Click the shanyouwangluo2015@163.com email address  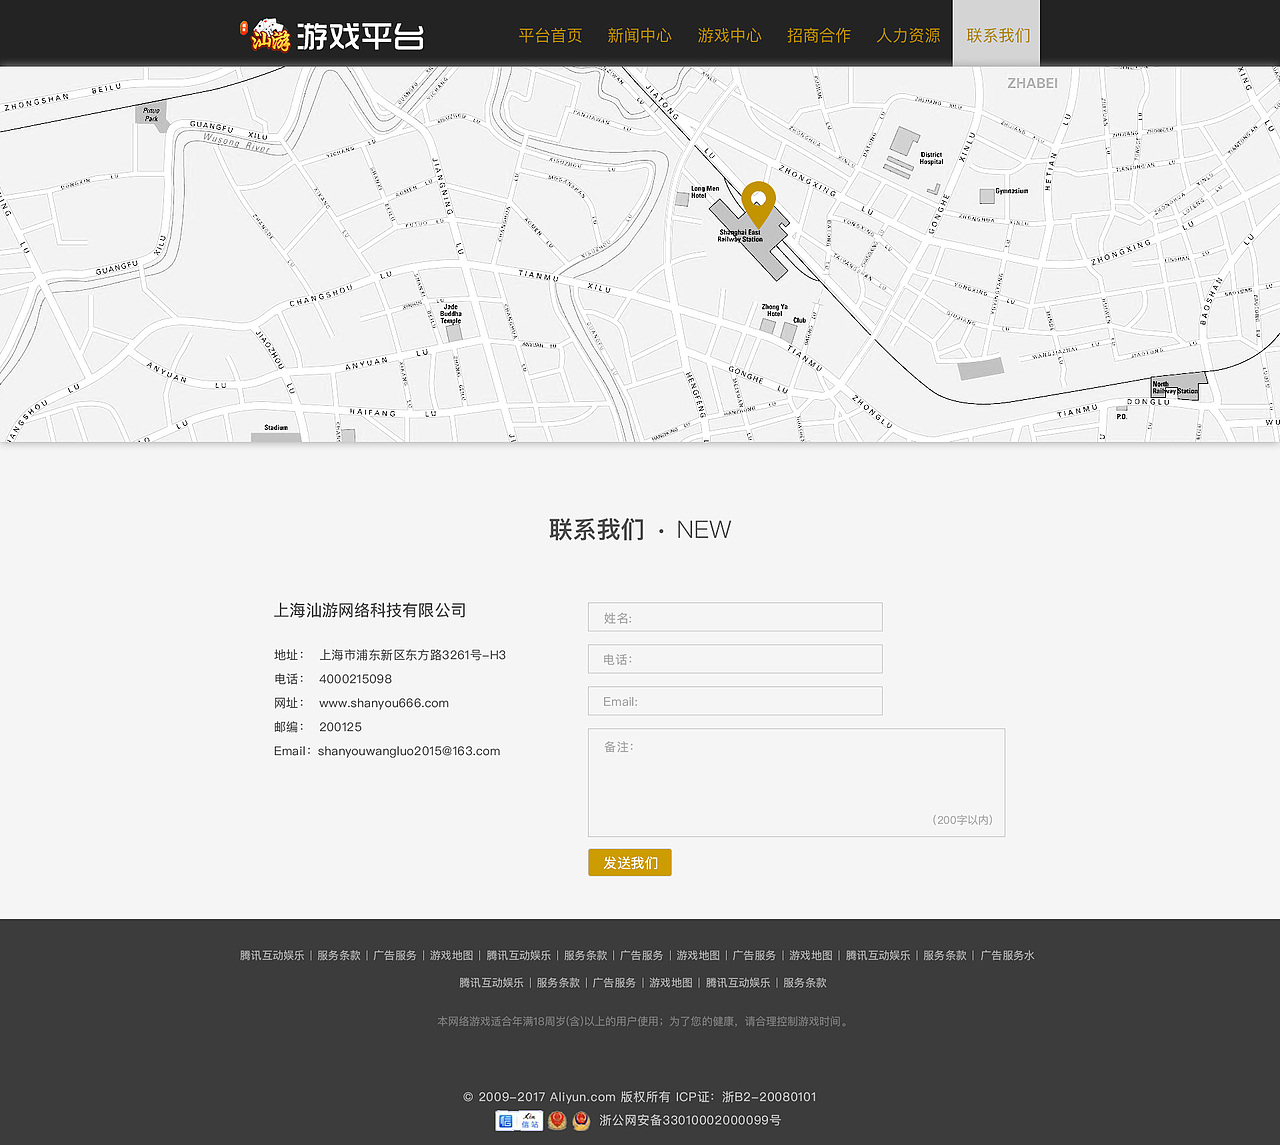(x=409, y=751)
